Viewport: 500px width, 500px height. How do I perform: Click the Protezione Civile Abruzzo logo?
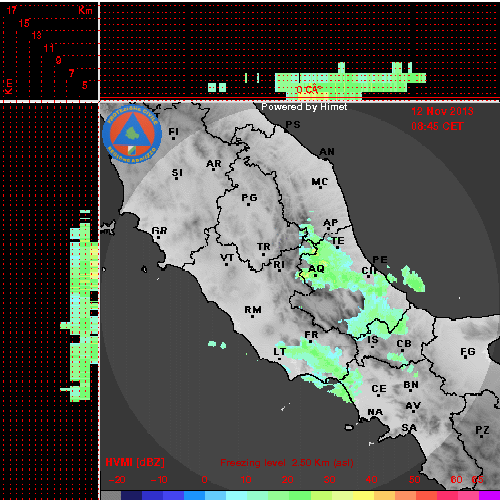click(132, 134)
